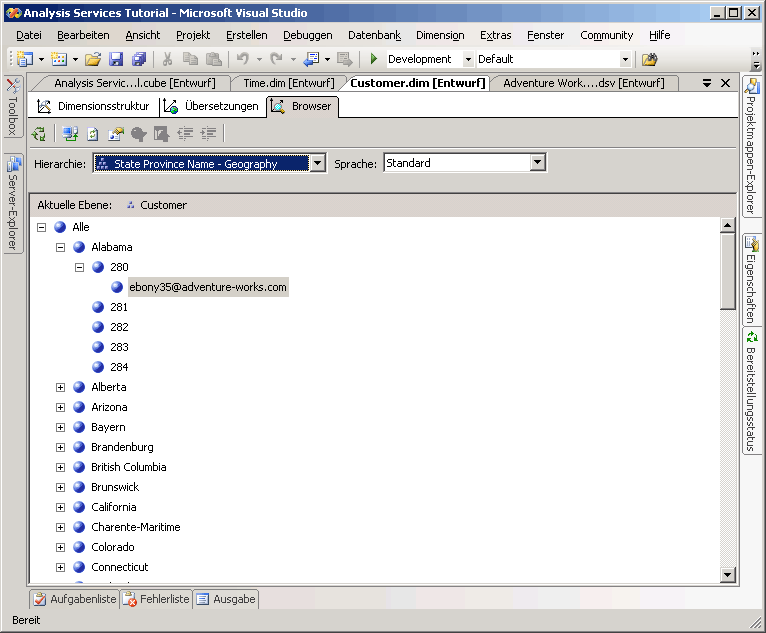The width and height of the screenshot is (766, 633).
Task: Click the Open File folder icon
Action: tap(93, 60)
